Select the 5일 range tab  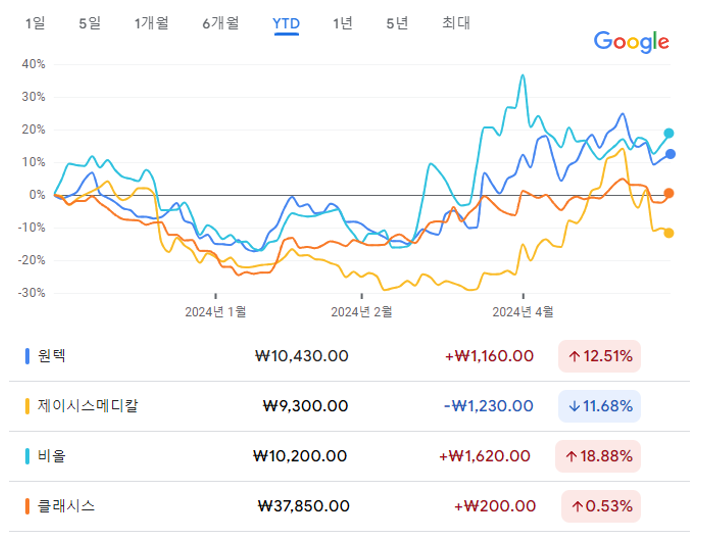90,23
